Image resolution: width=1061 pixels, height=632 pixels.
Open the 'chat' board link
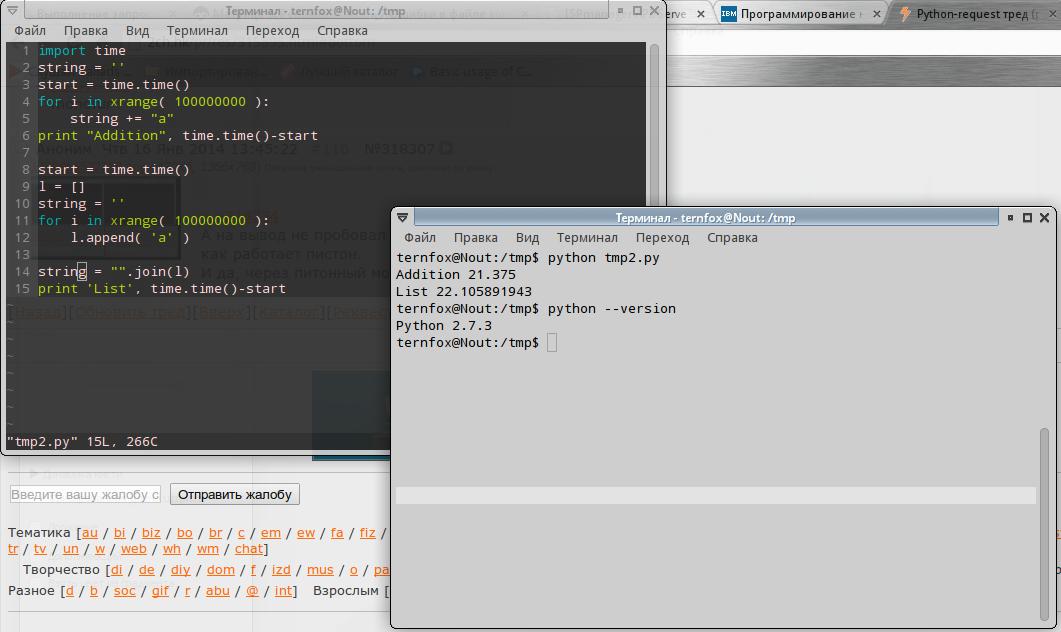click(248, 549)
